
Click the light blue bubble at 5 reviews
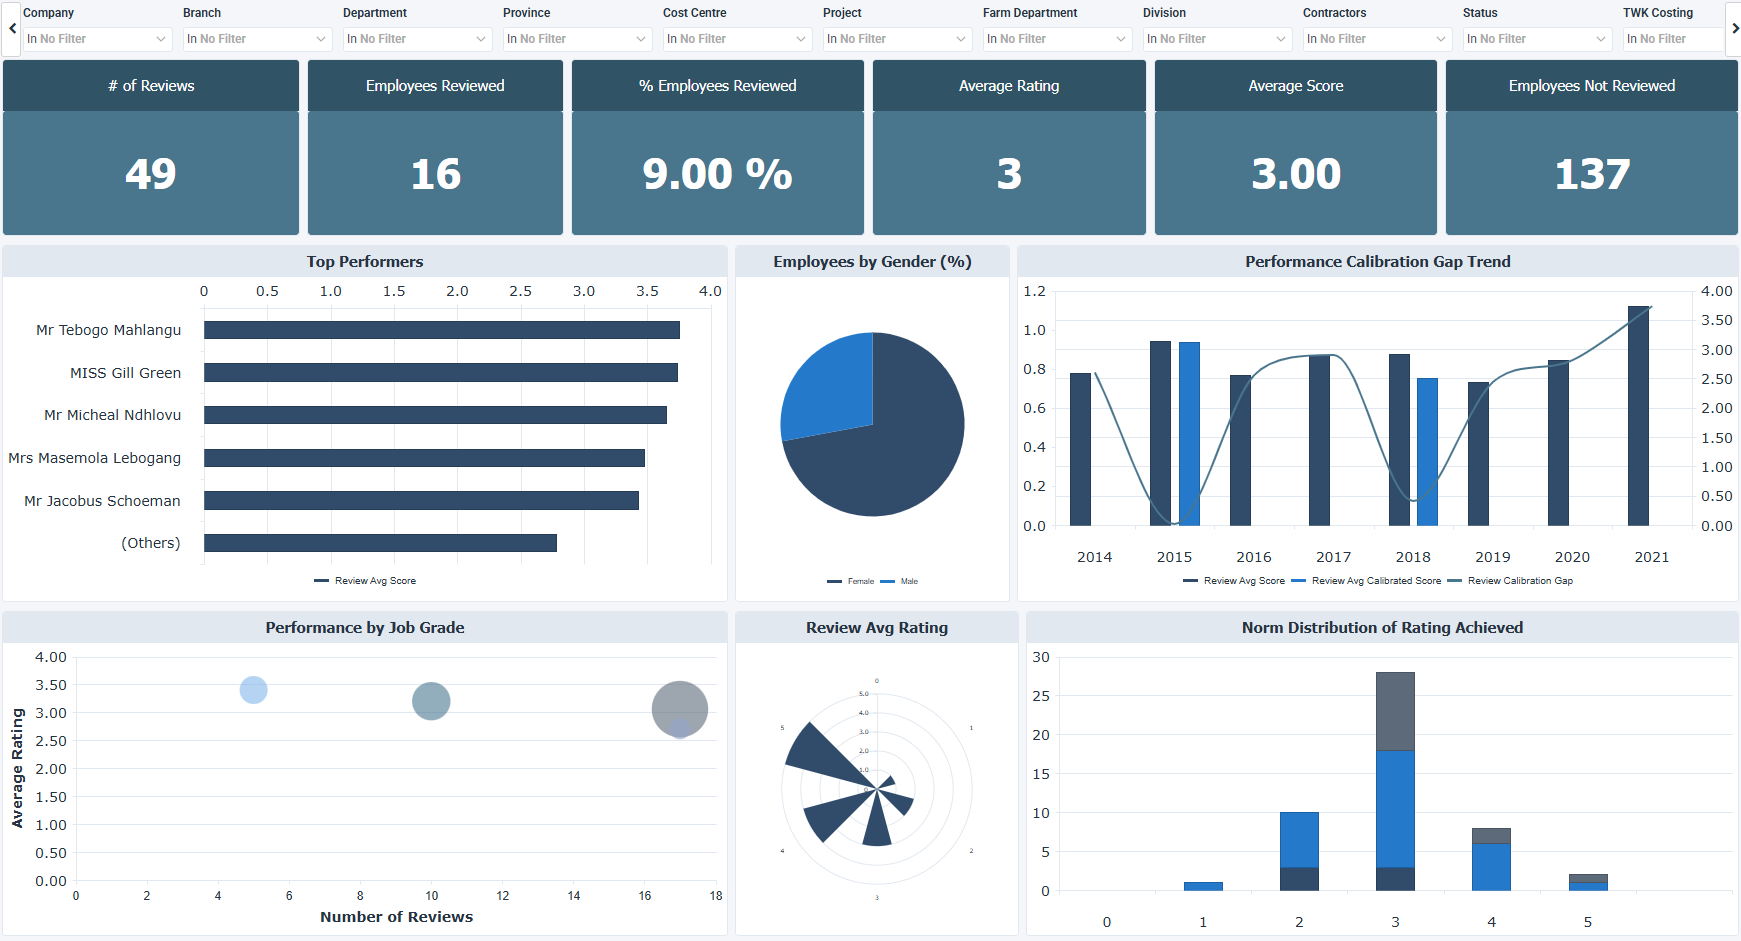pos(254,690)
